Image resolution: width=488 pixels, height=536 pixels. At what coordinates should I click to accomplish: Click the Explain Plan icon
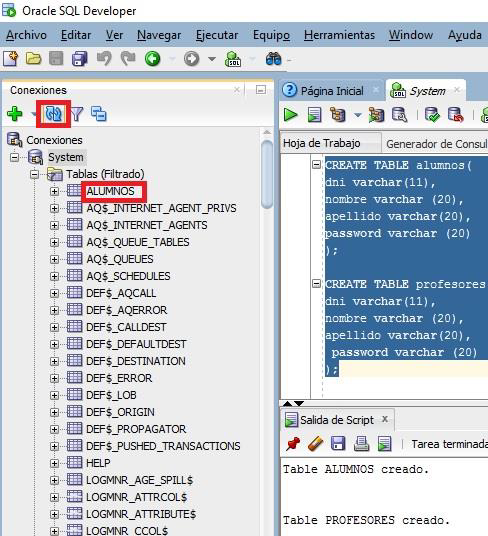(x=338, y=115)
